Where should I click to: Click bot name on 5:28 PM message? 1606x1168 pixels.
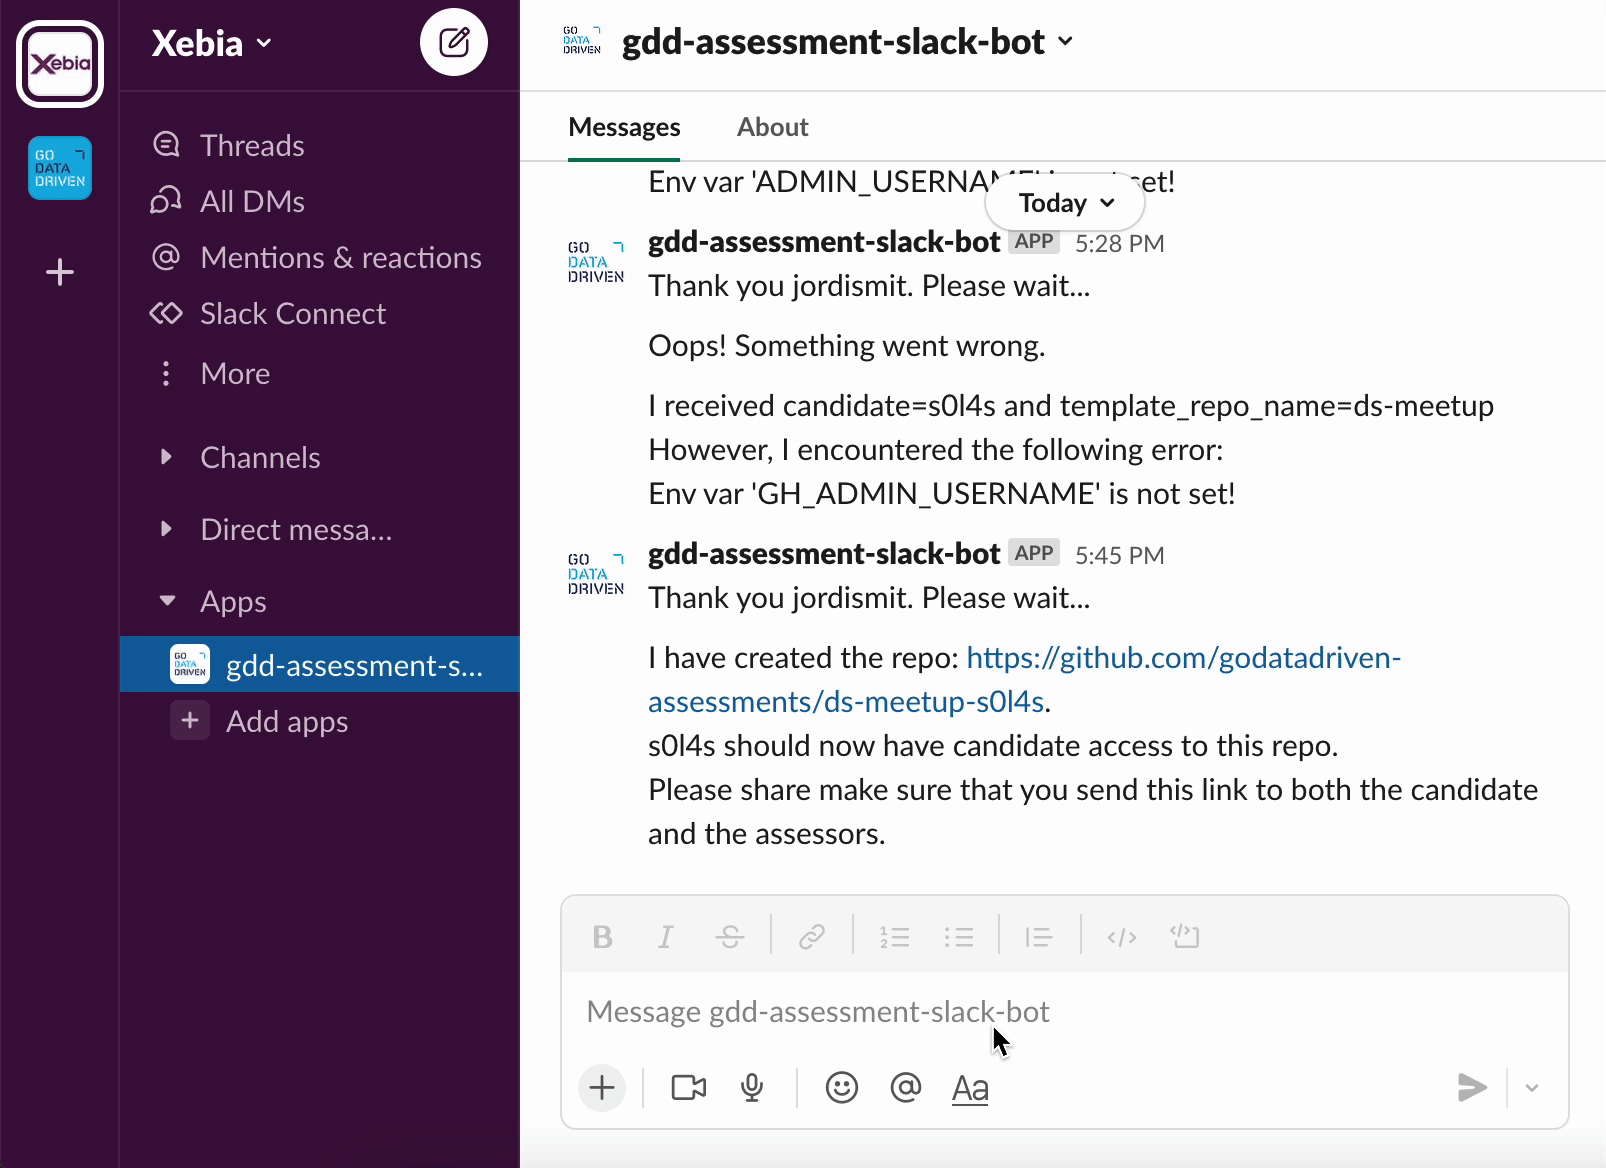[x=824, y=242]
